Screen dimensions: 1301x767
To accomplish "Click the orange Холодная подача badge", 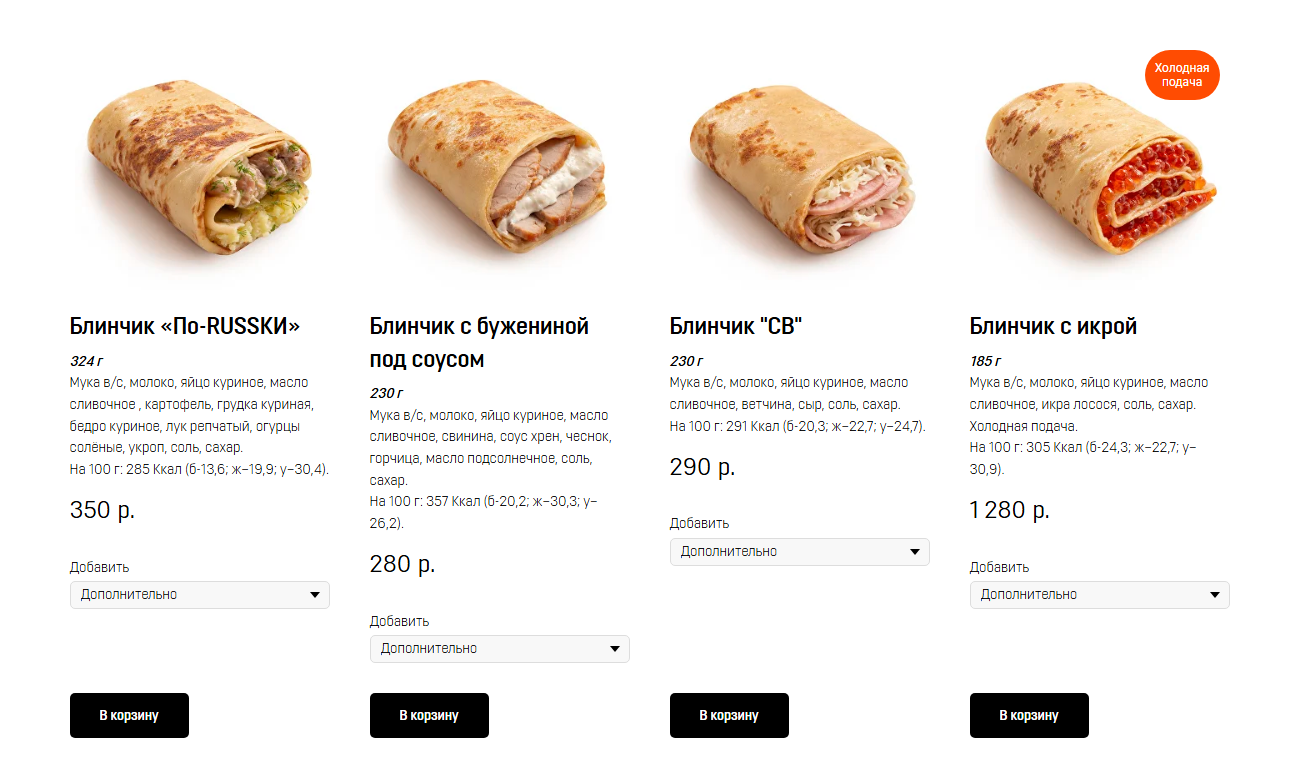I will 1182,75.
